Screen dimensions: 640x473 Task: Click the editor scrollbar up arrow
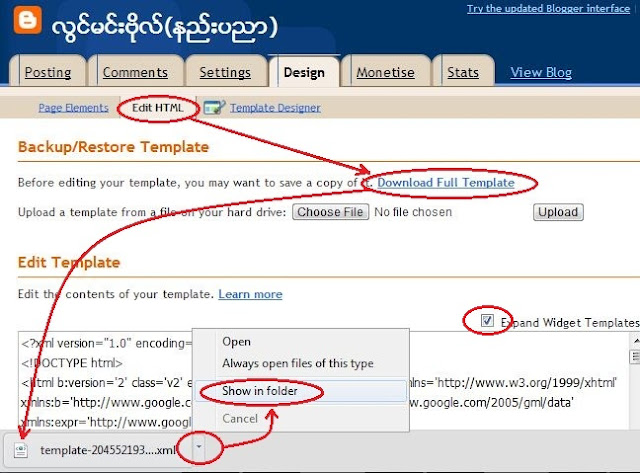(636, 340)
